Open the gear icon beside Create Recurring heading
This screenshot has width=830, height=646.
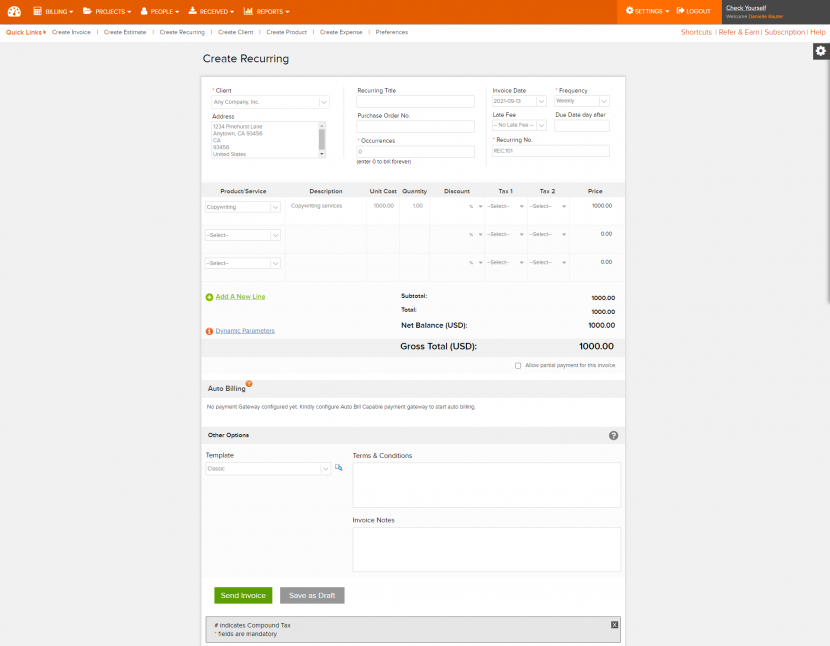tap(819, 50)
